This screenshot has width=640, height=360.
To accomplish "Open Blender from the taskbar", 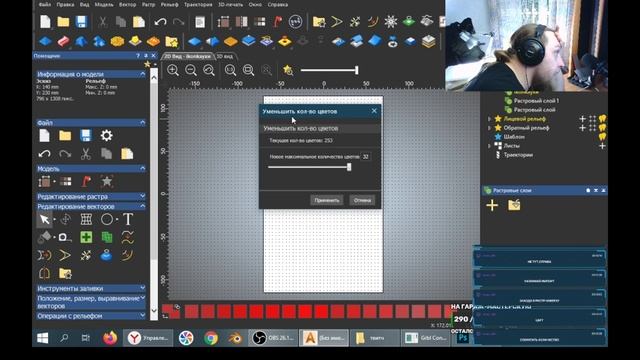I will point(235,338).
